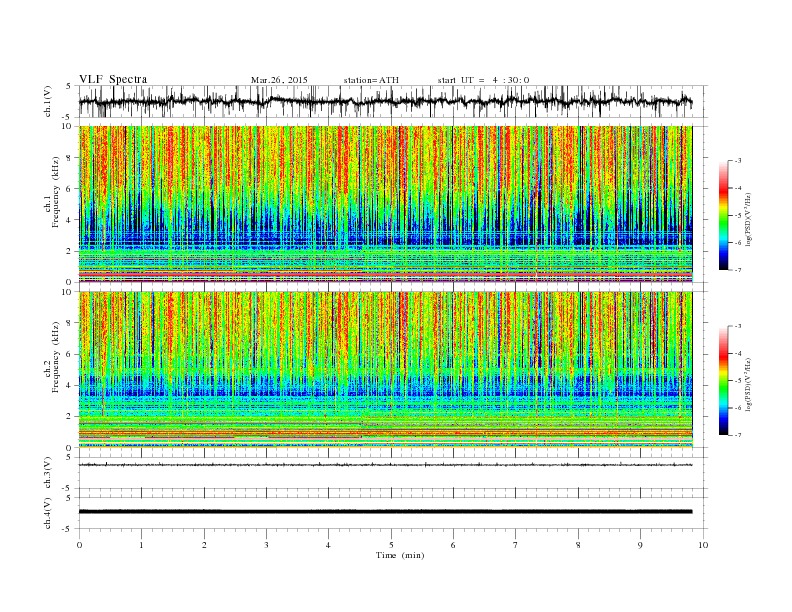The width and height of the screenshot is (792, 612).
Task: Click the time axis tick label "3"
Action: (x=266, y=545)
